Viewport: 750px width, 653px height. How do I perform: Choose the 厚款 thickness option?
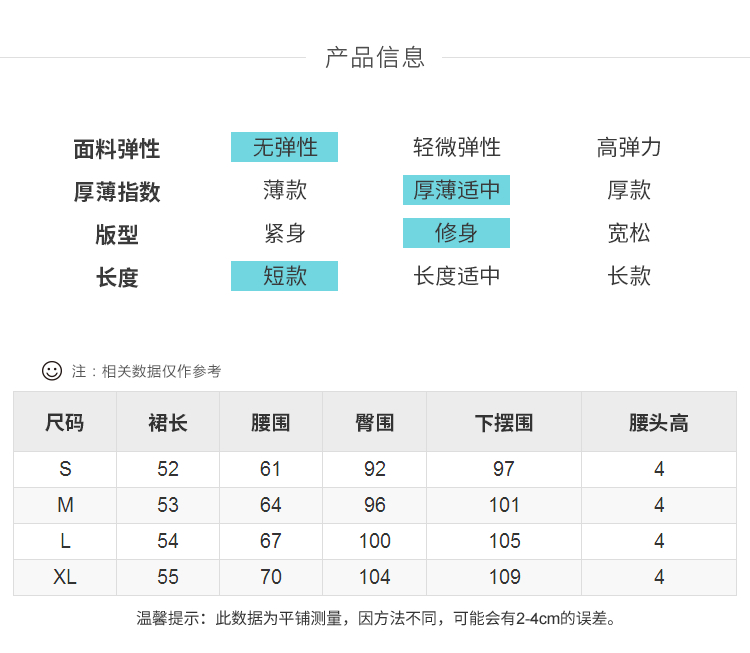click(x=629, y=190)
